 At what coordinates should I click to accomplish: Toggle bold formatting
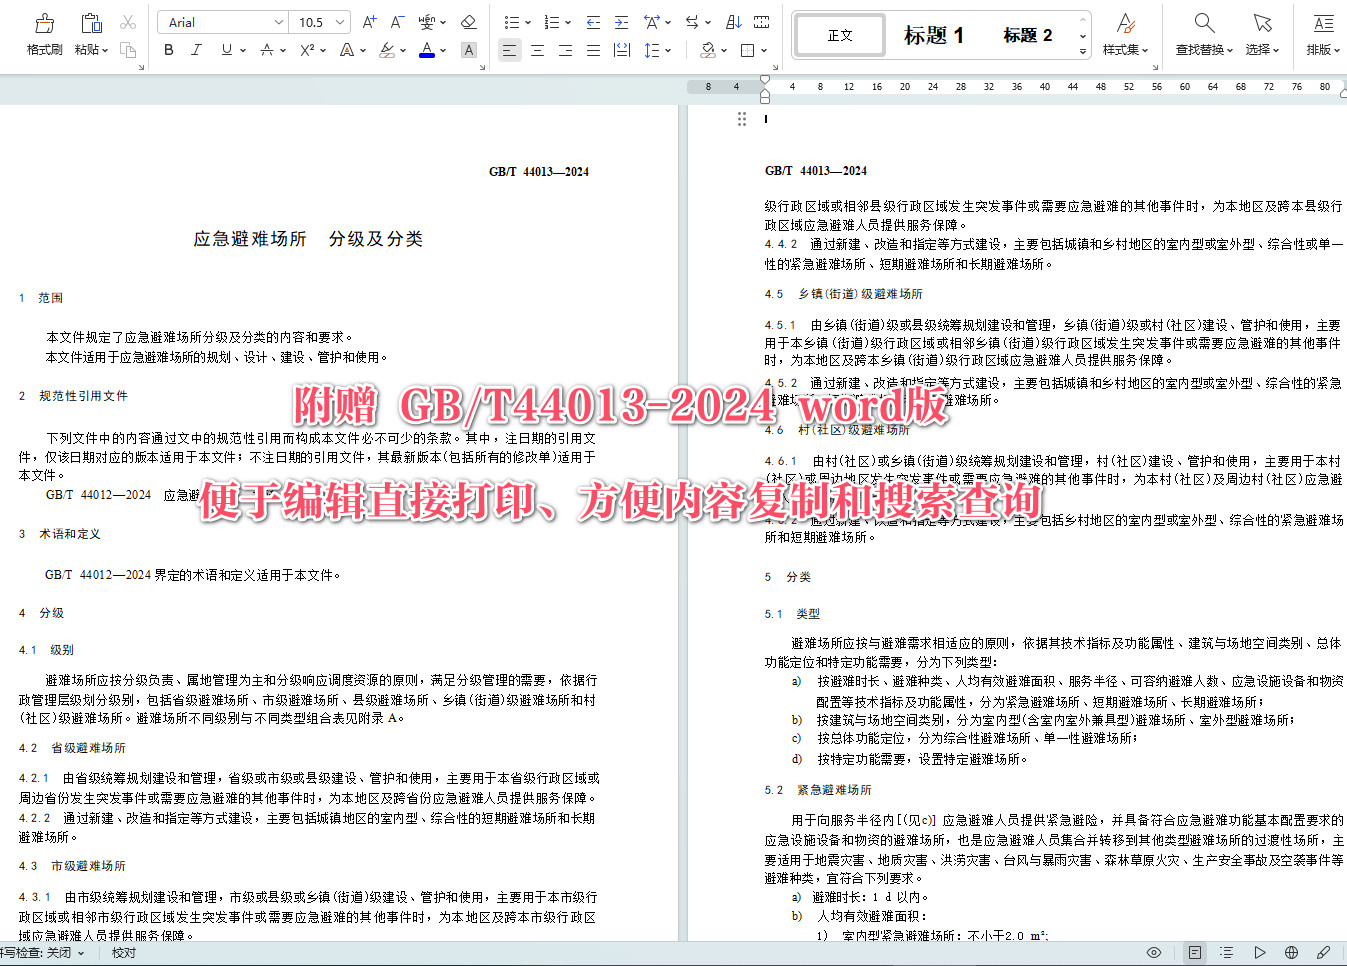point(168,49)
